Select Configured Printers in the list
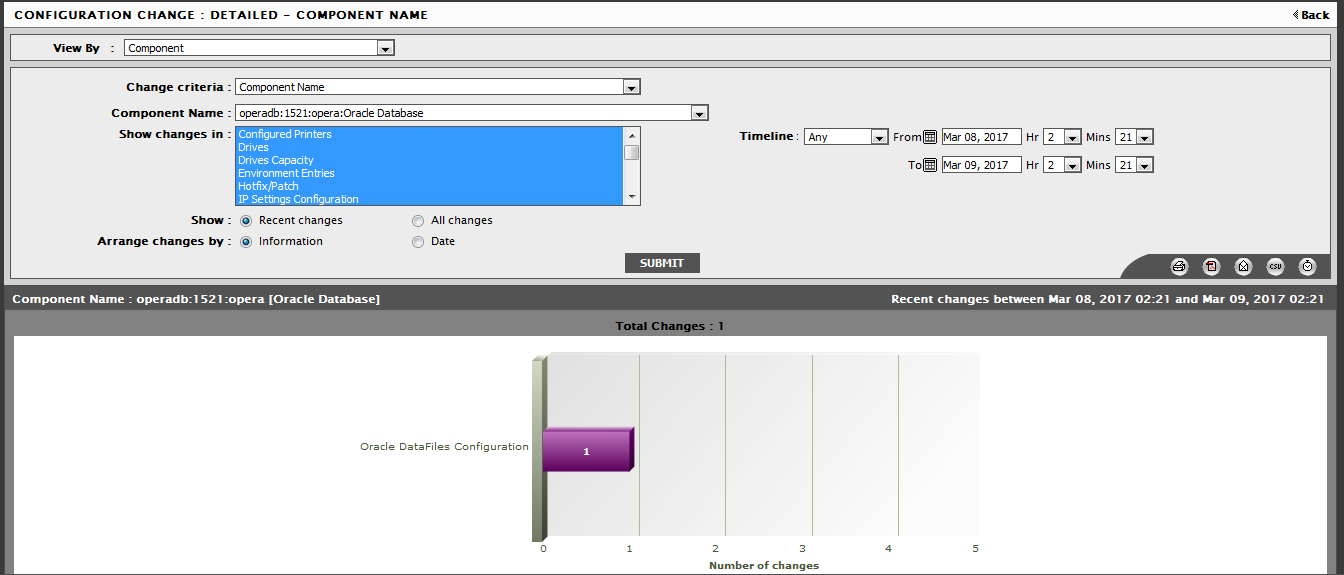Viewport: 1344px width, 575px height. pos(430,134)
